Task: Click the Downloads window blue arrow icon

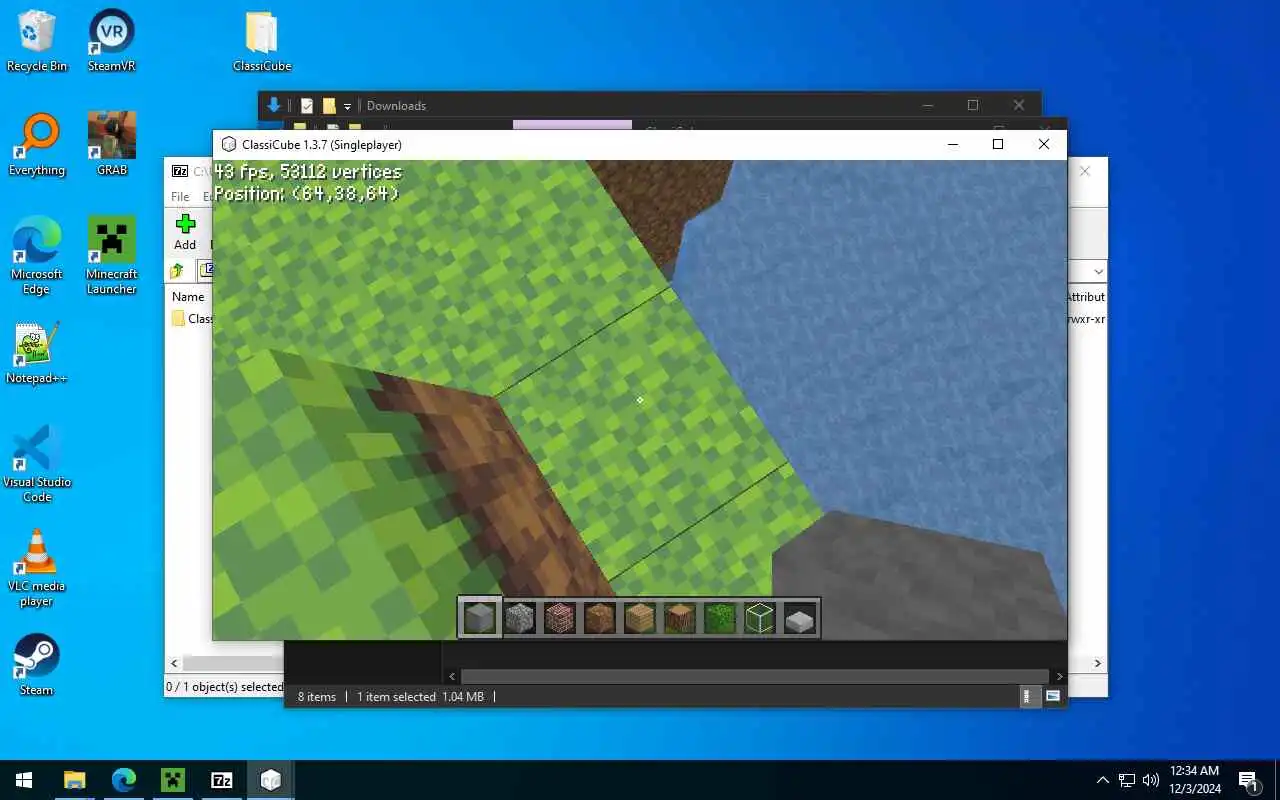Action: click(273, 105)
